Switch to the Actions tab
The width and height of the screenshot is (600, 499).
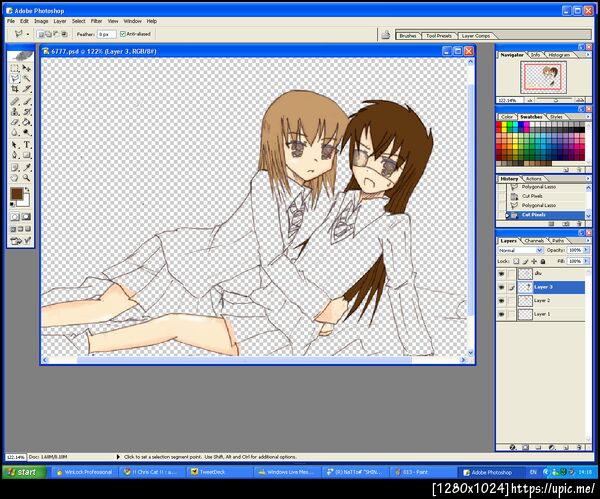(x=533, y=179)
